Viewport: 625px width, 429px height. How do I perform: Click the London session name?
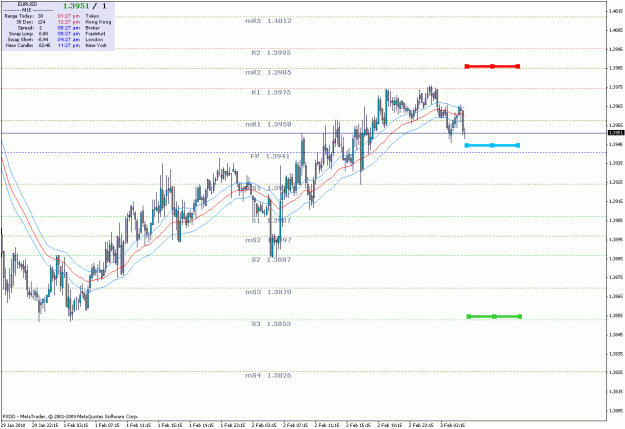[94, 39]
